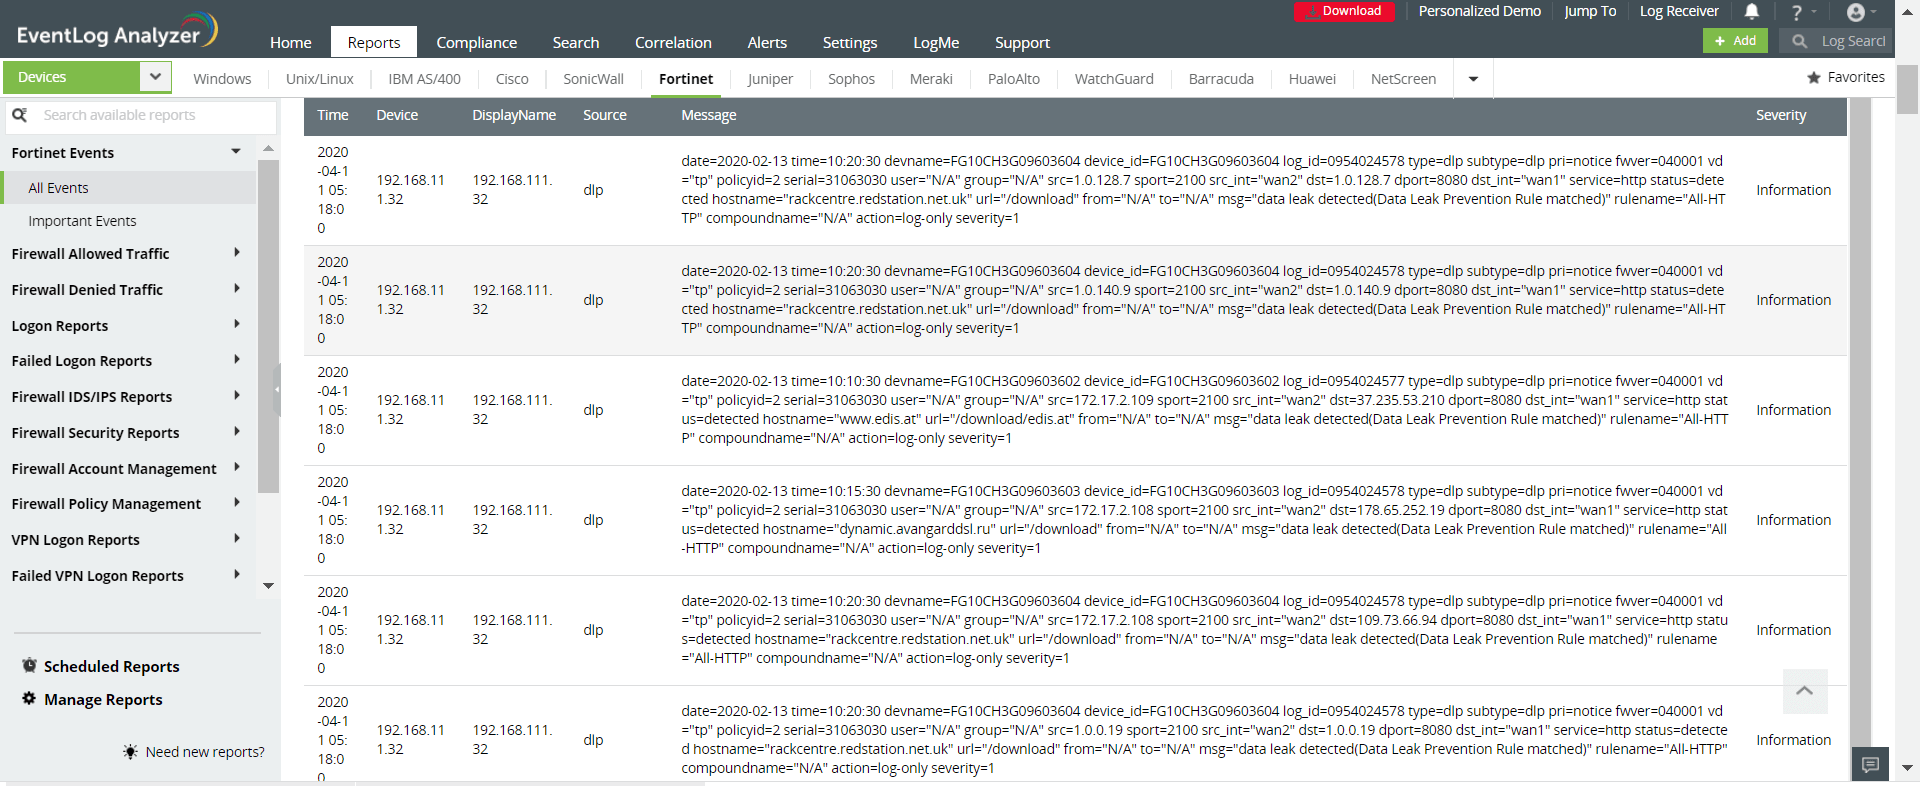
Task: Switch to PaloAlto device reports
Action: [x=1014, y=79]
